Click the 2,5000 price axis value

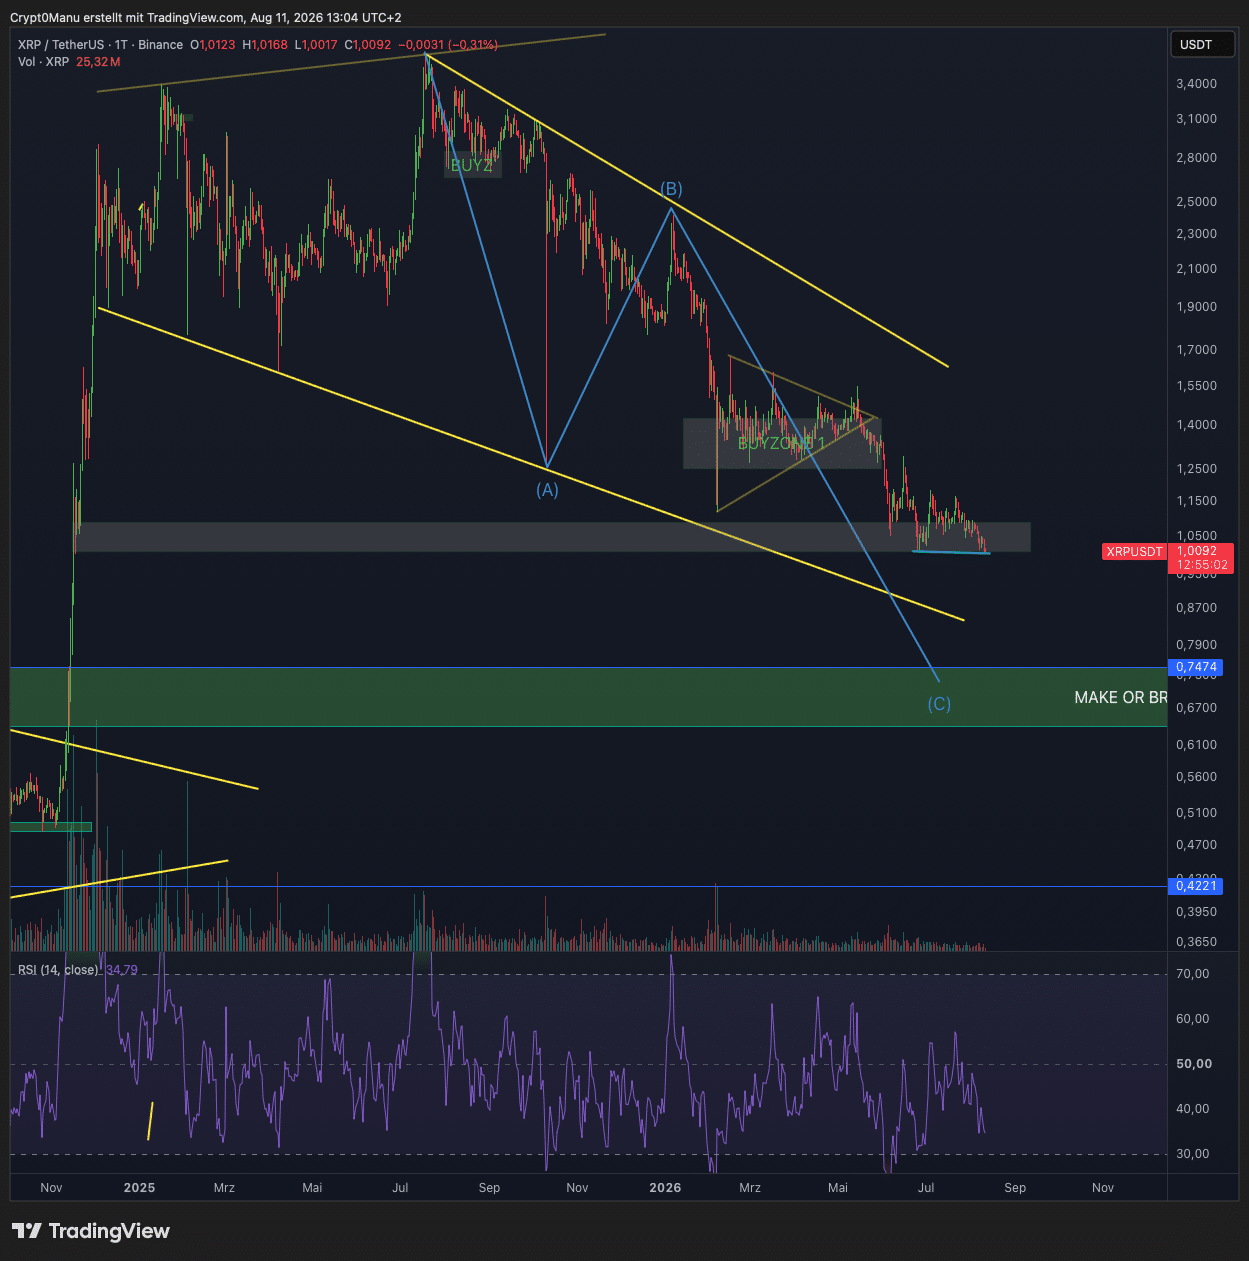tap(1197, 202)
